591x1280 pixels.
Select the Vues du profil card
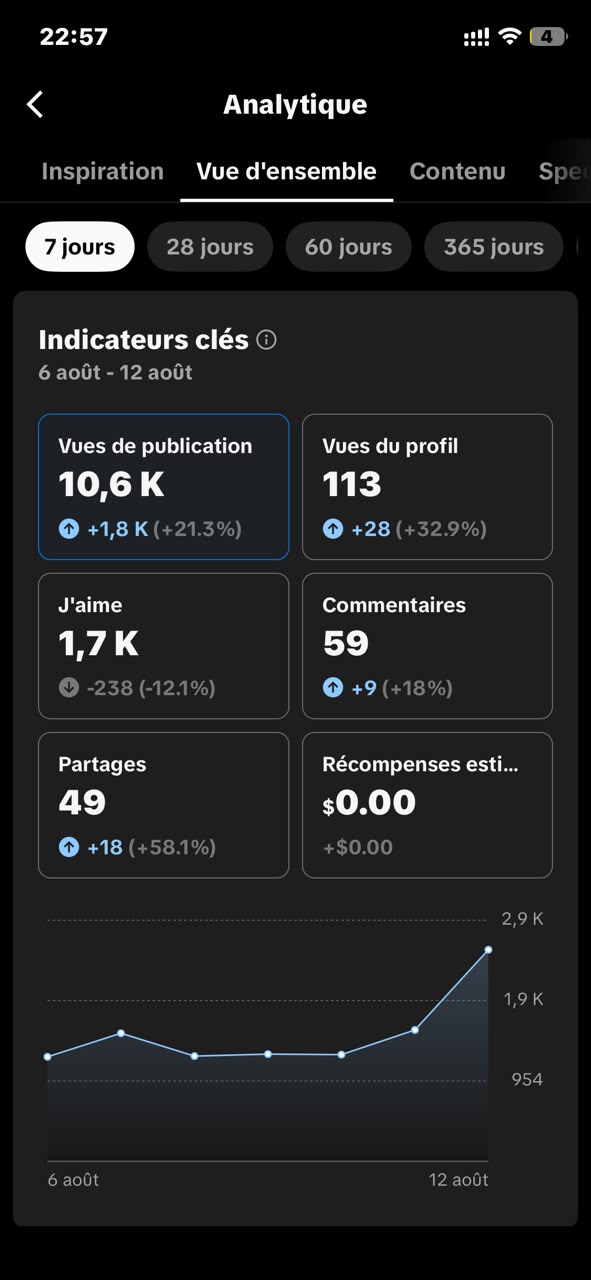coord(427,487)
